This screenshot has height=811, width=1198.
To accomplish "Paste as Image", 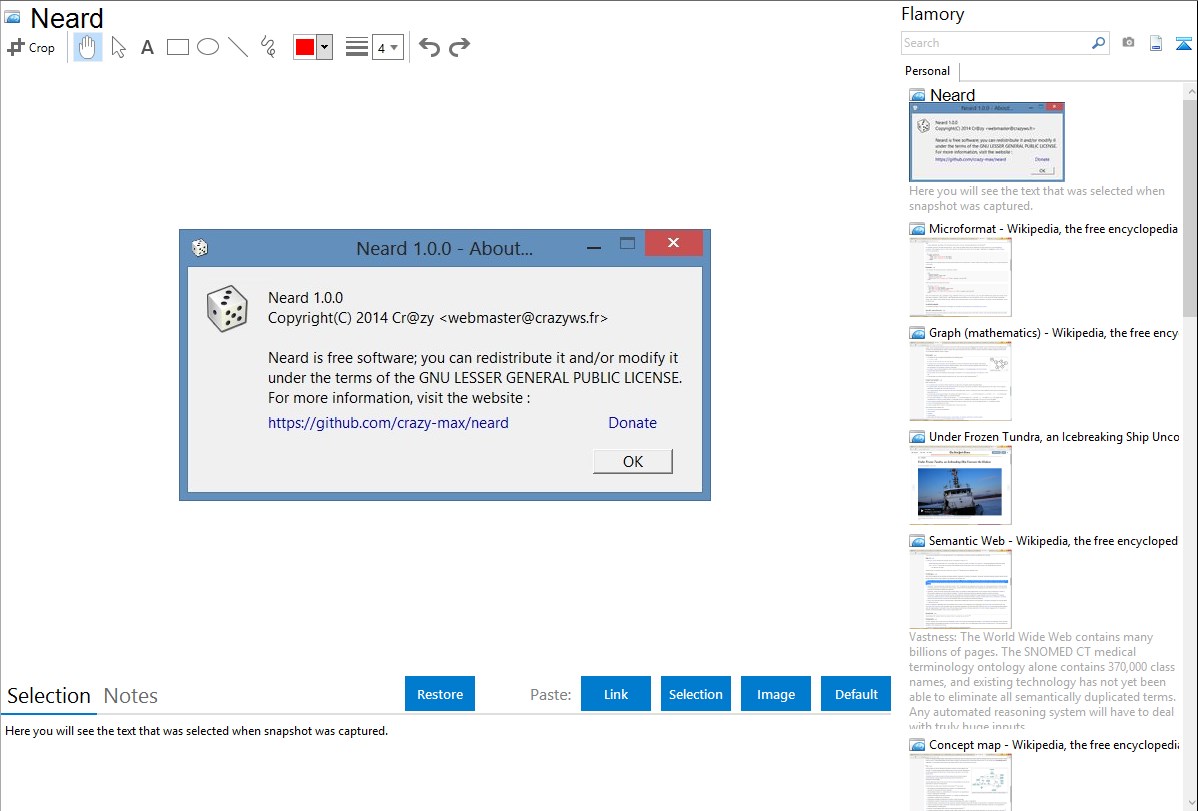I will pyautogui.click(x=775, y=694).
